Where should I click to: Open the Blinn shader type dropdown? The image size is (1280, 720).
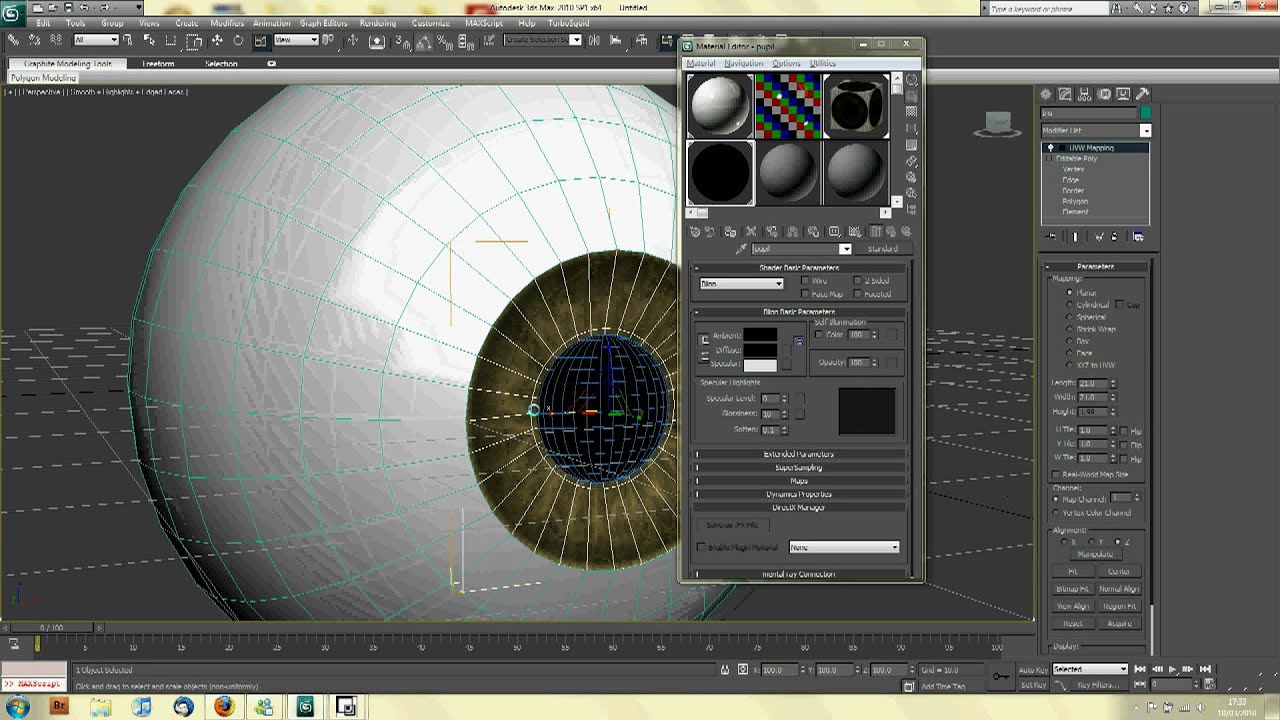(x=740, y=284)
